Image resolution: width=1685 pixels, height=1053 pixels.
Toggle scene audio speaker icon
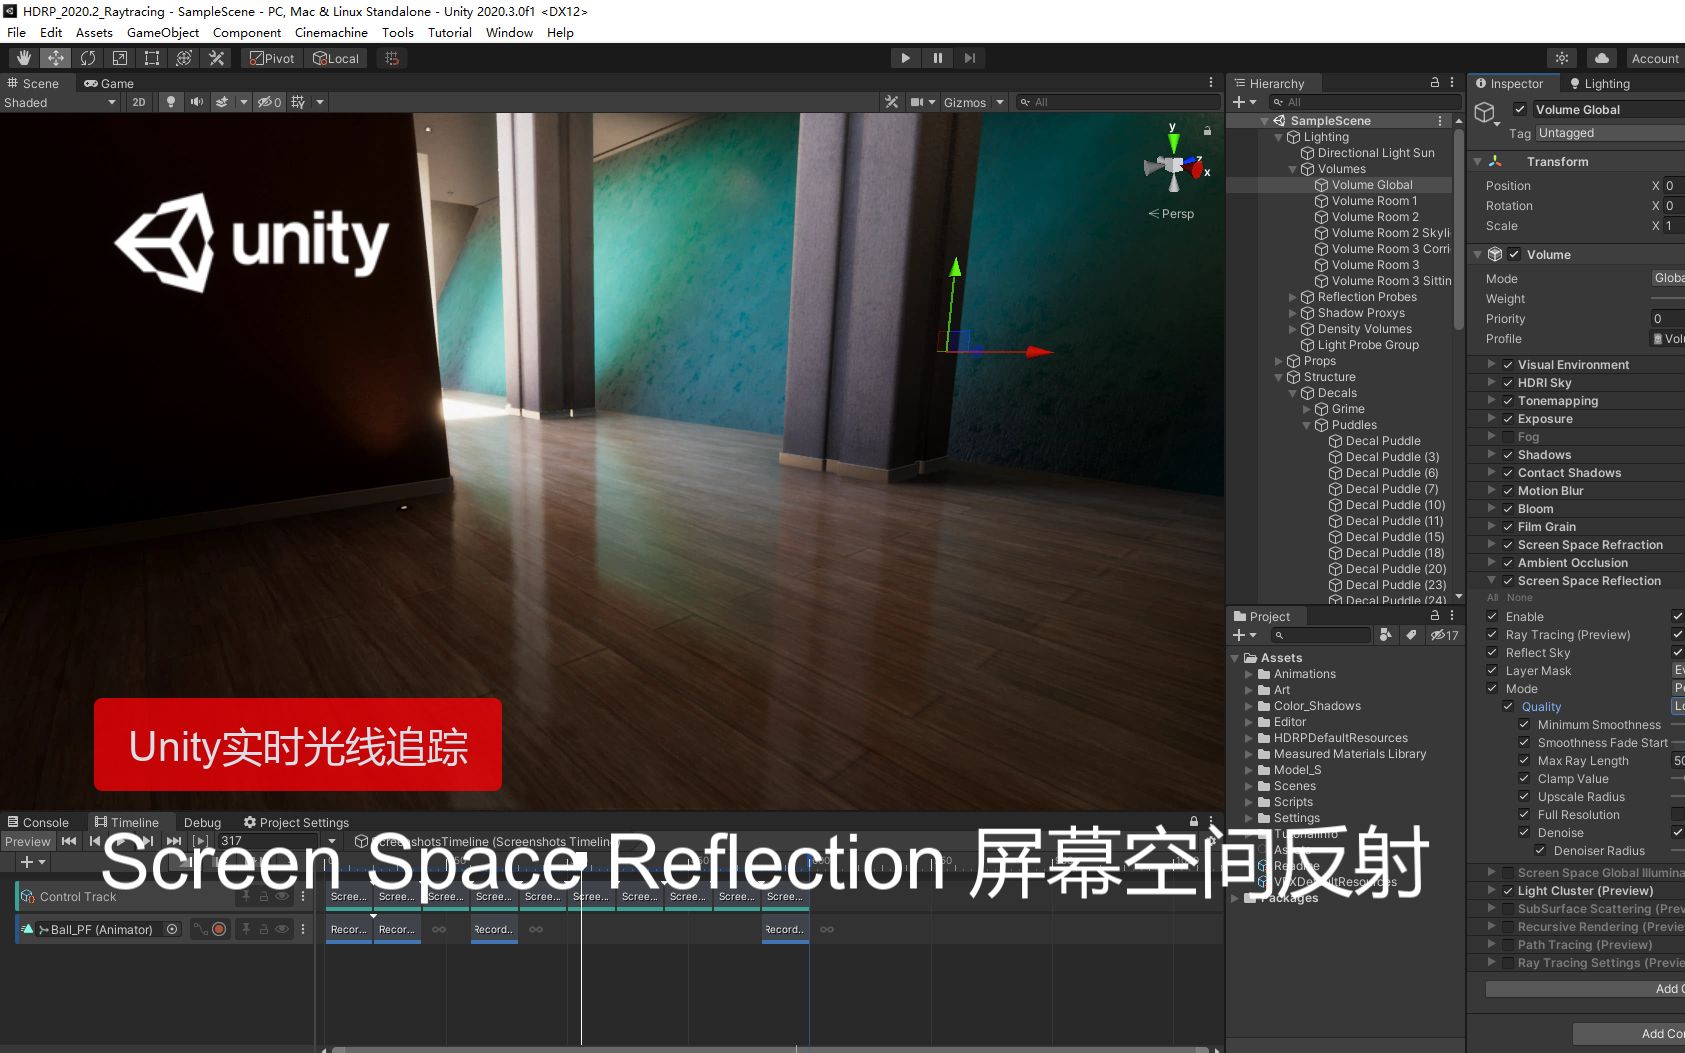point(197,102)
